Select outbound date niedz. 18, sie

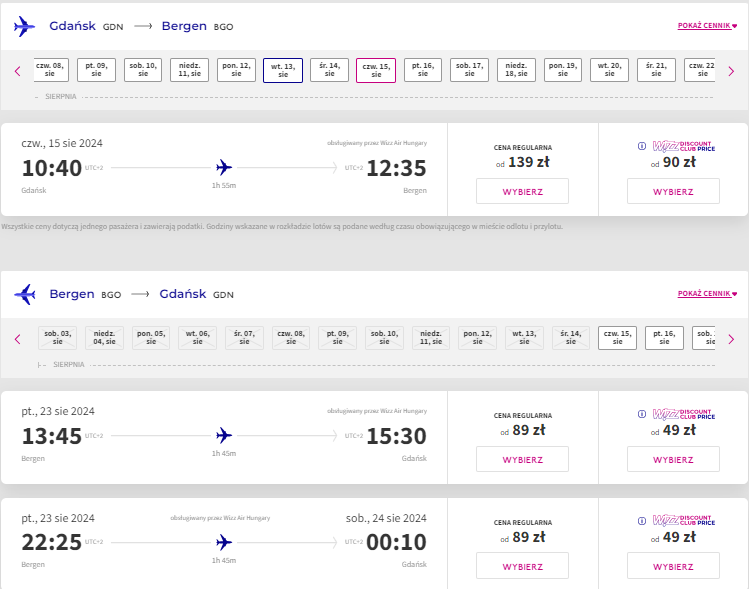pos(516,70)
